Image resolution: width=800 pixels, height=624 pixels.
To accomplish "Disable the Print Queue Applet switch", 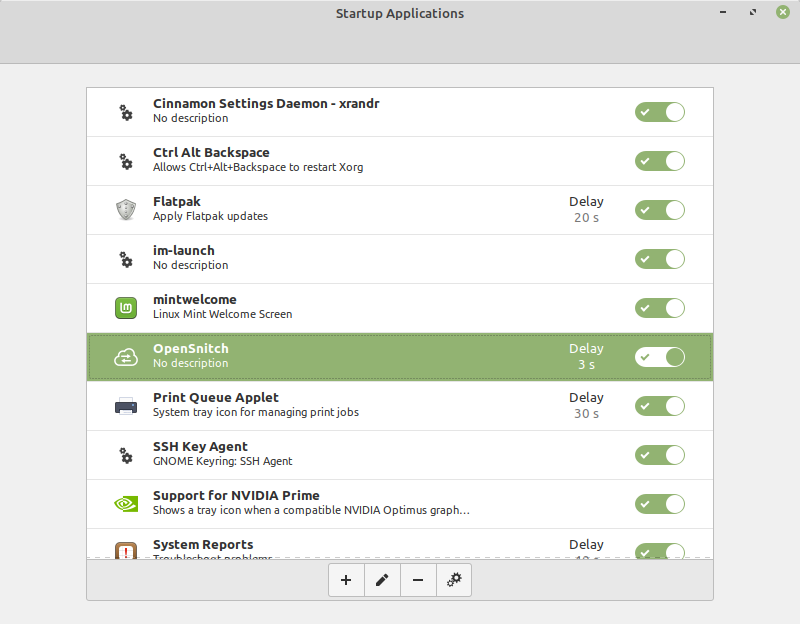I will tap(659, 406).
